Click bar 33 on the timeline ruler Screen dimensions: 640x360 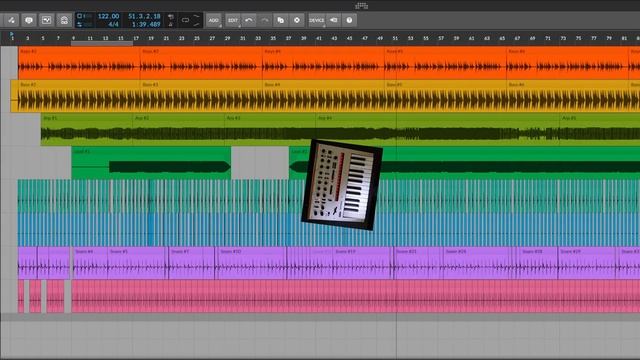tap(258, 38)
